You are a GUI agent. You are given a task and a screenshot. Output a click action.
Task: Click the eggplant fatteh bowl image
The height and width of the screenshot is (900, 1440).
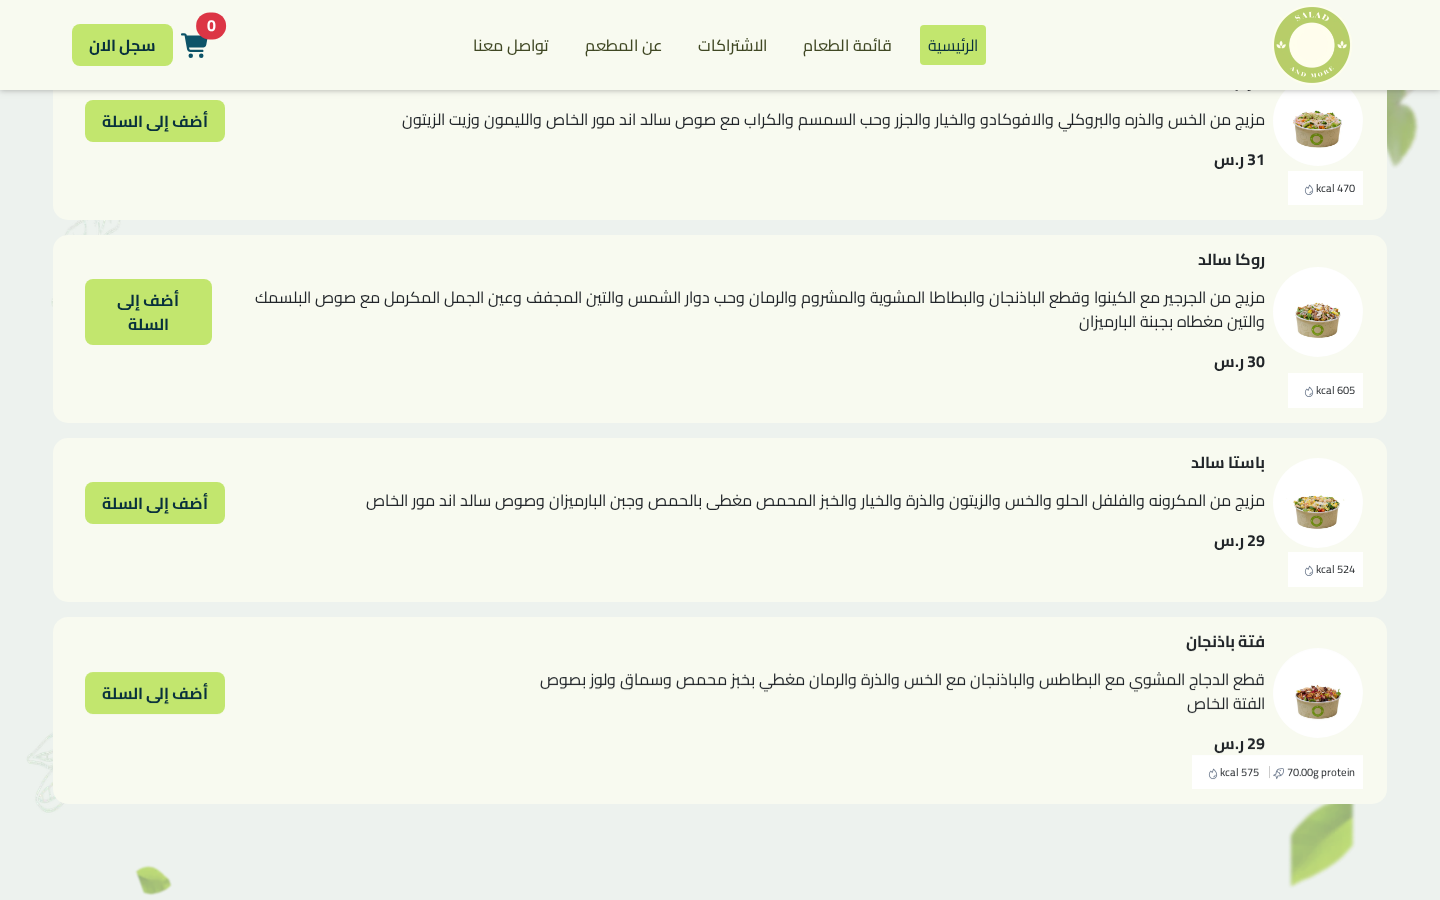pyautogui.click(x=1317, y=693)
